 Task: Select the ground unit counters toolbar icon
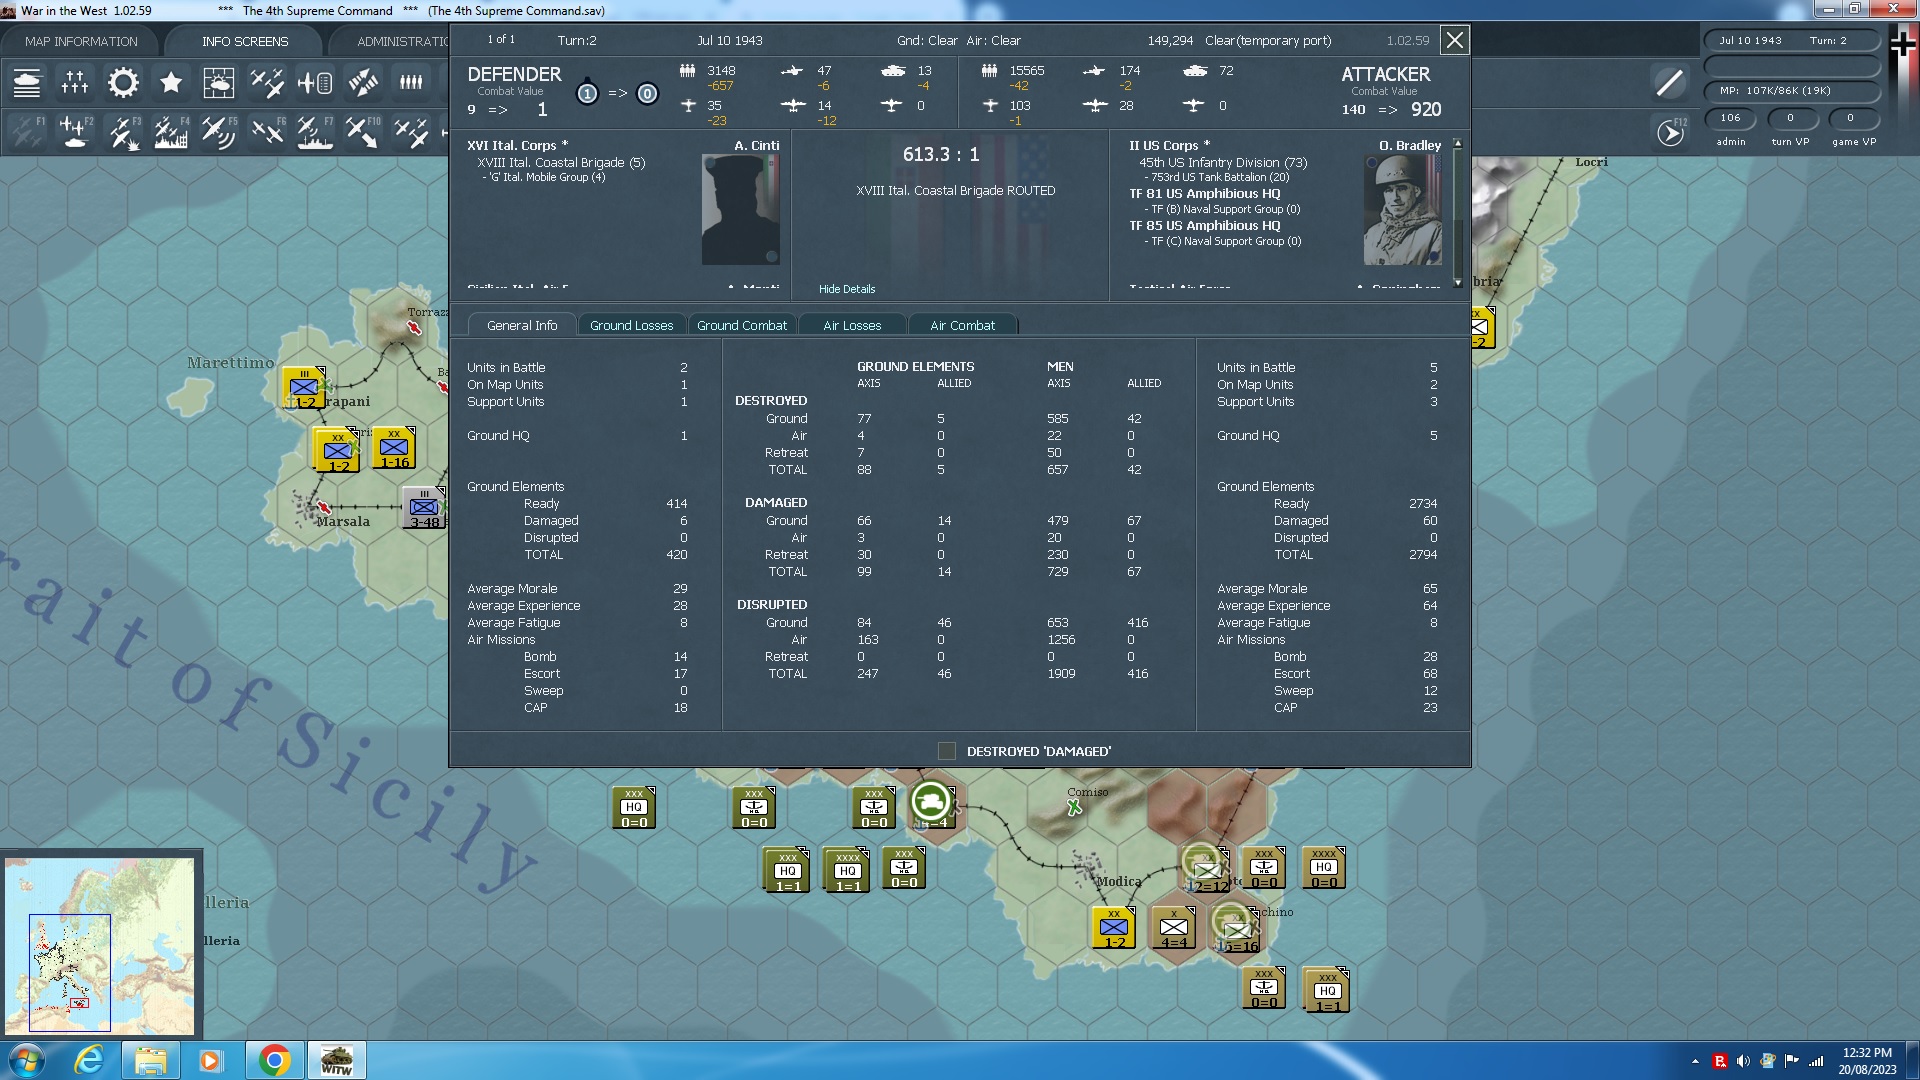coord(27,83)
